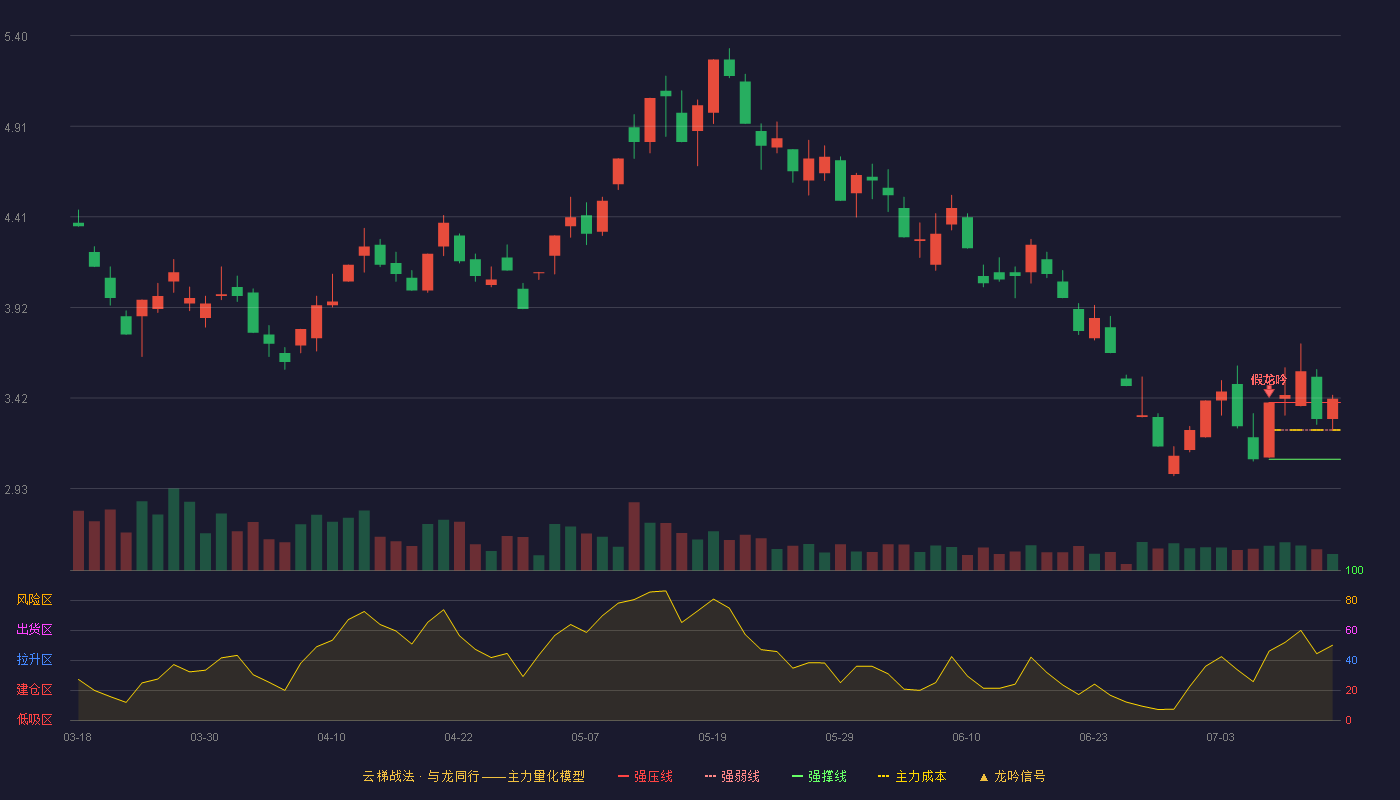Toggle the 主力成本 legend entry
Viewport: 1400px width, 800px height.
(912, 776)
